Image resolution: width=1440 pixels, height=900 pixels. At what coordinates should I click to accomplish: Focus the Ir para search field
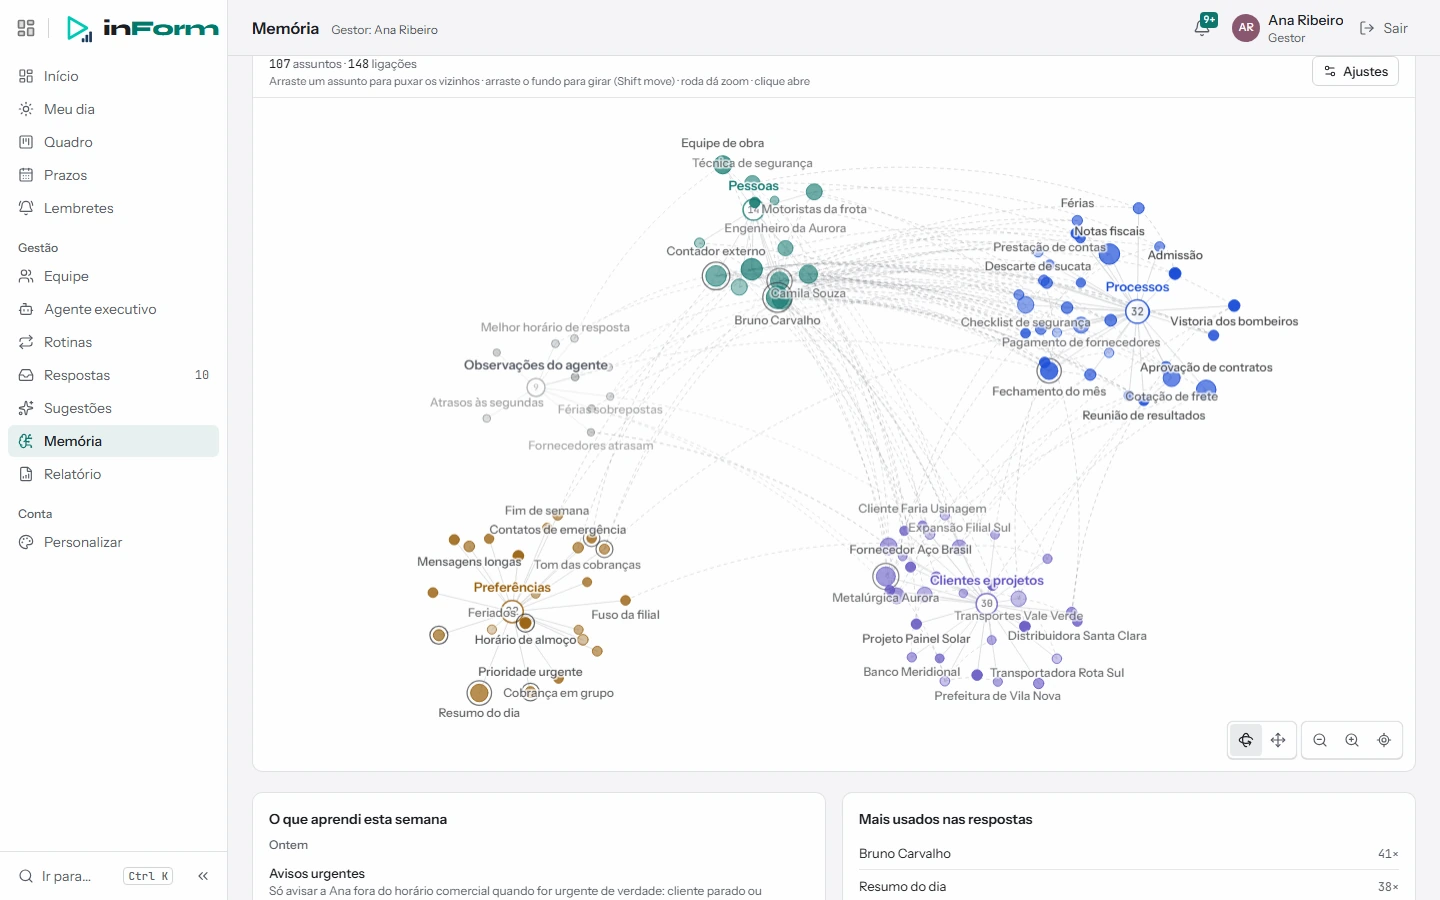tap(95, 876)
